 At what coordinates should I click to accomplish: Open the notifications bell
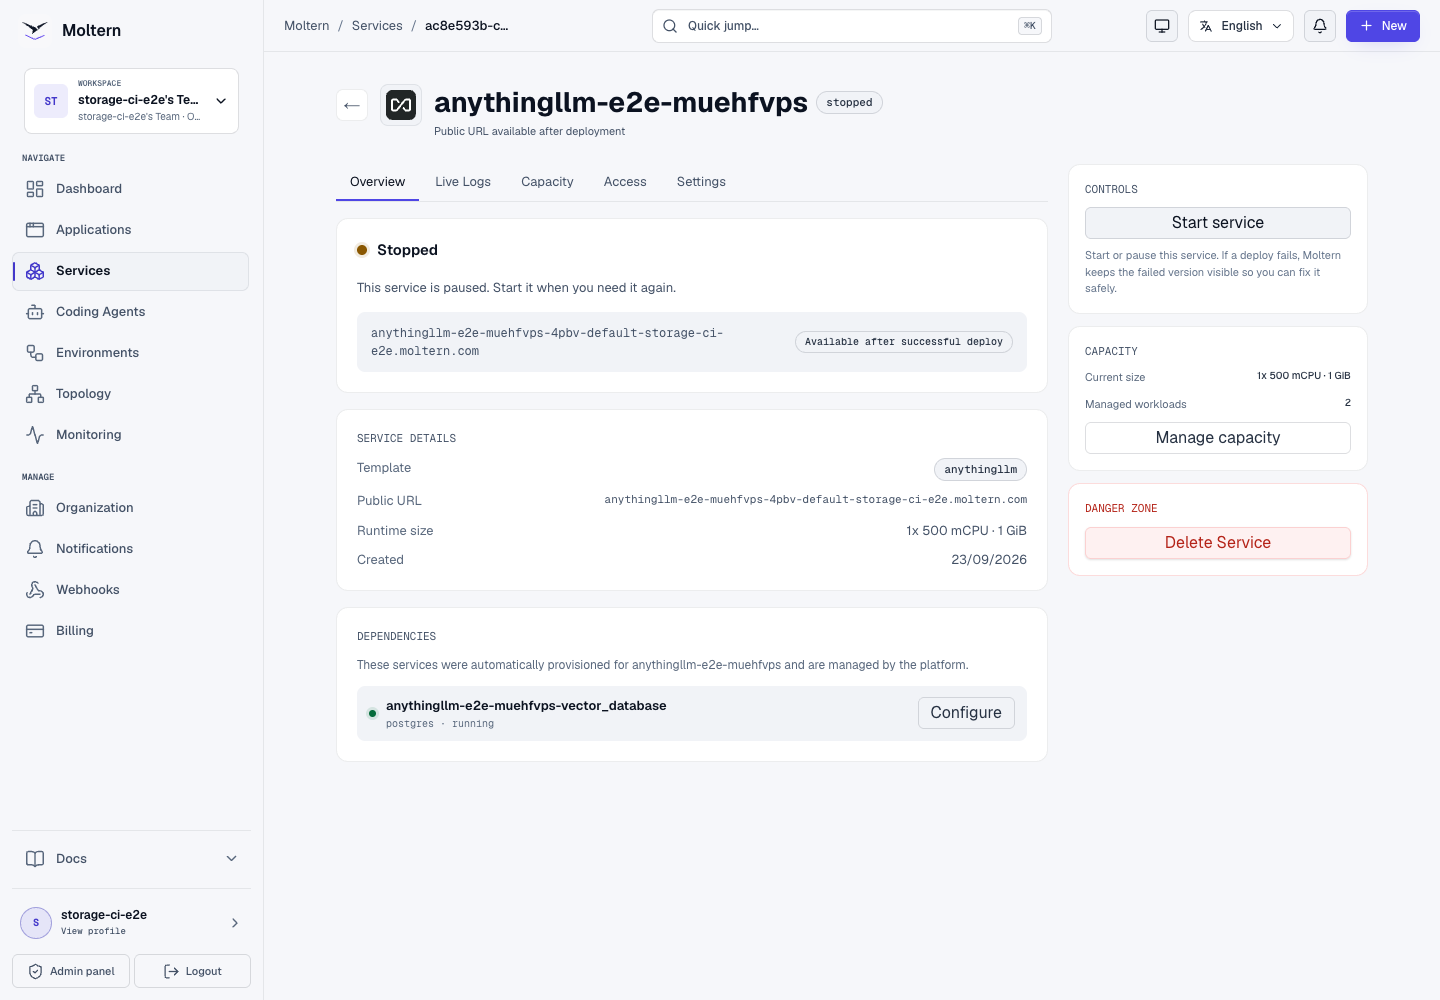(1320, 26)
